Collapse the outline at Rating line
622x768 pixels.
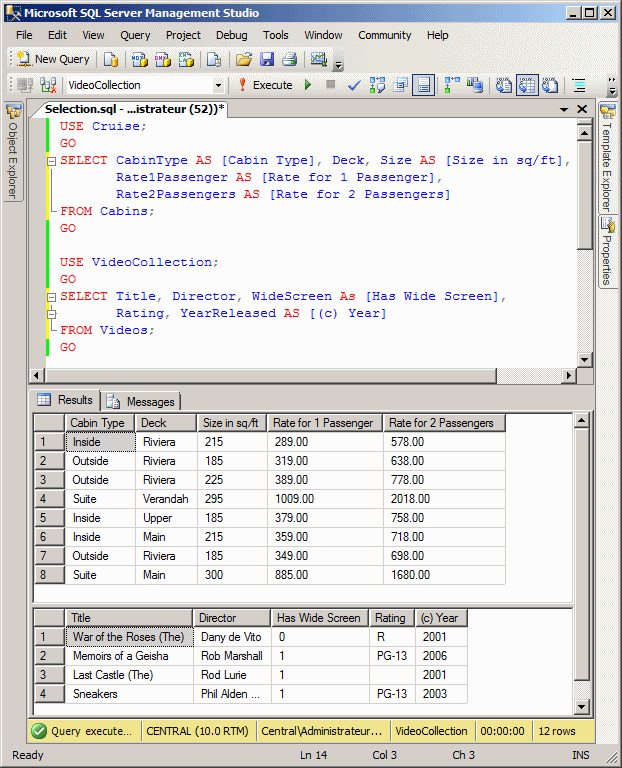pos(51,313)
